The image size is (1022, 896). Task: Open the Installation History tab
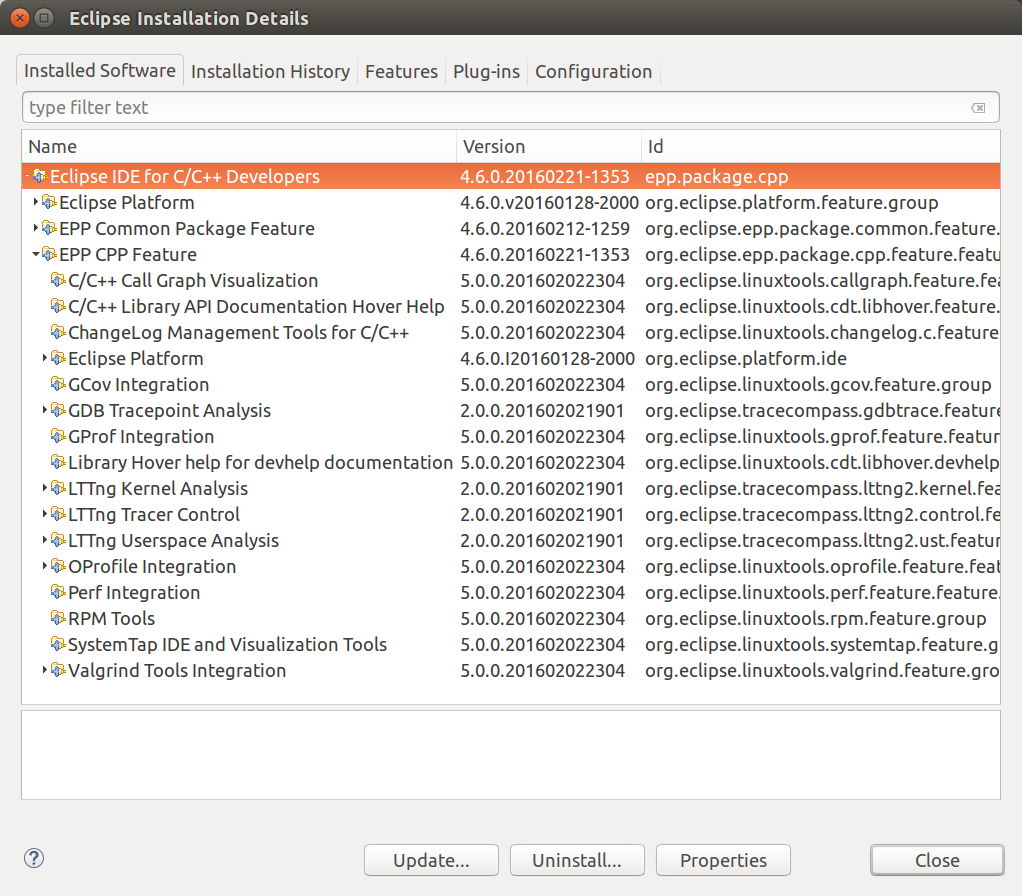(270, 71)
